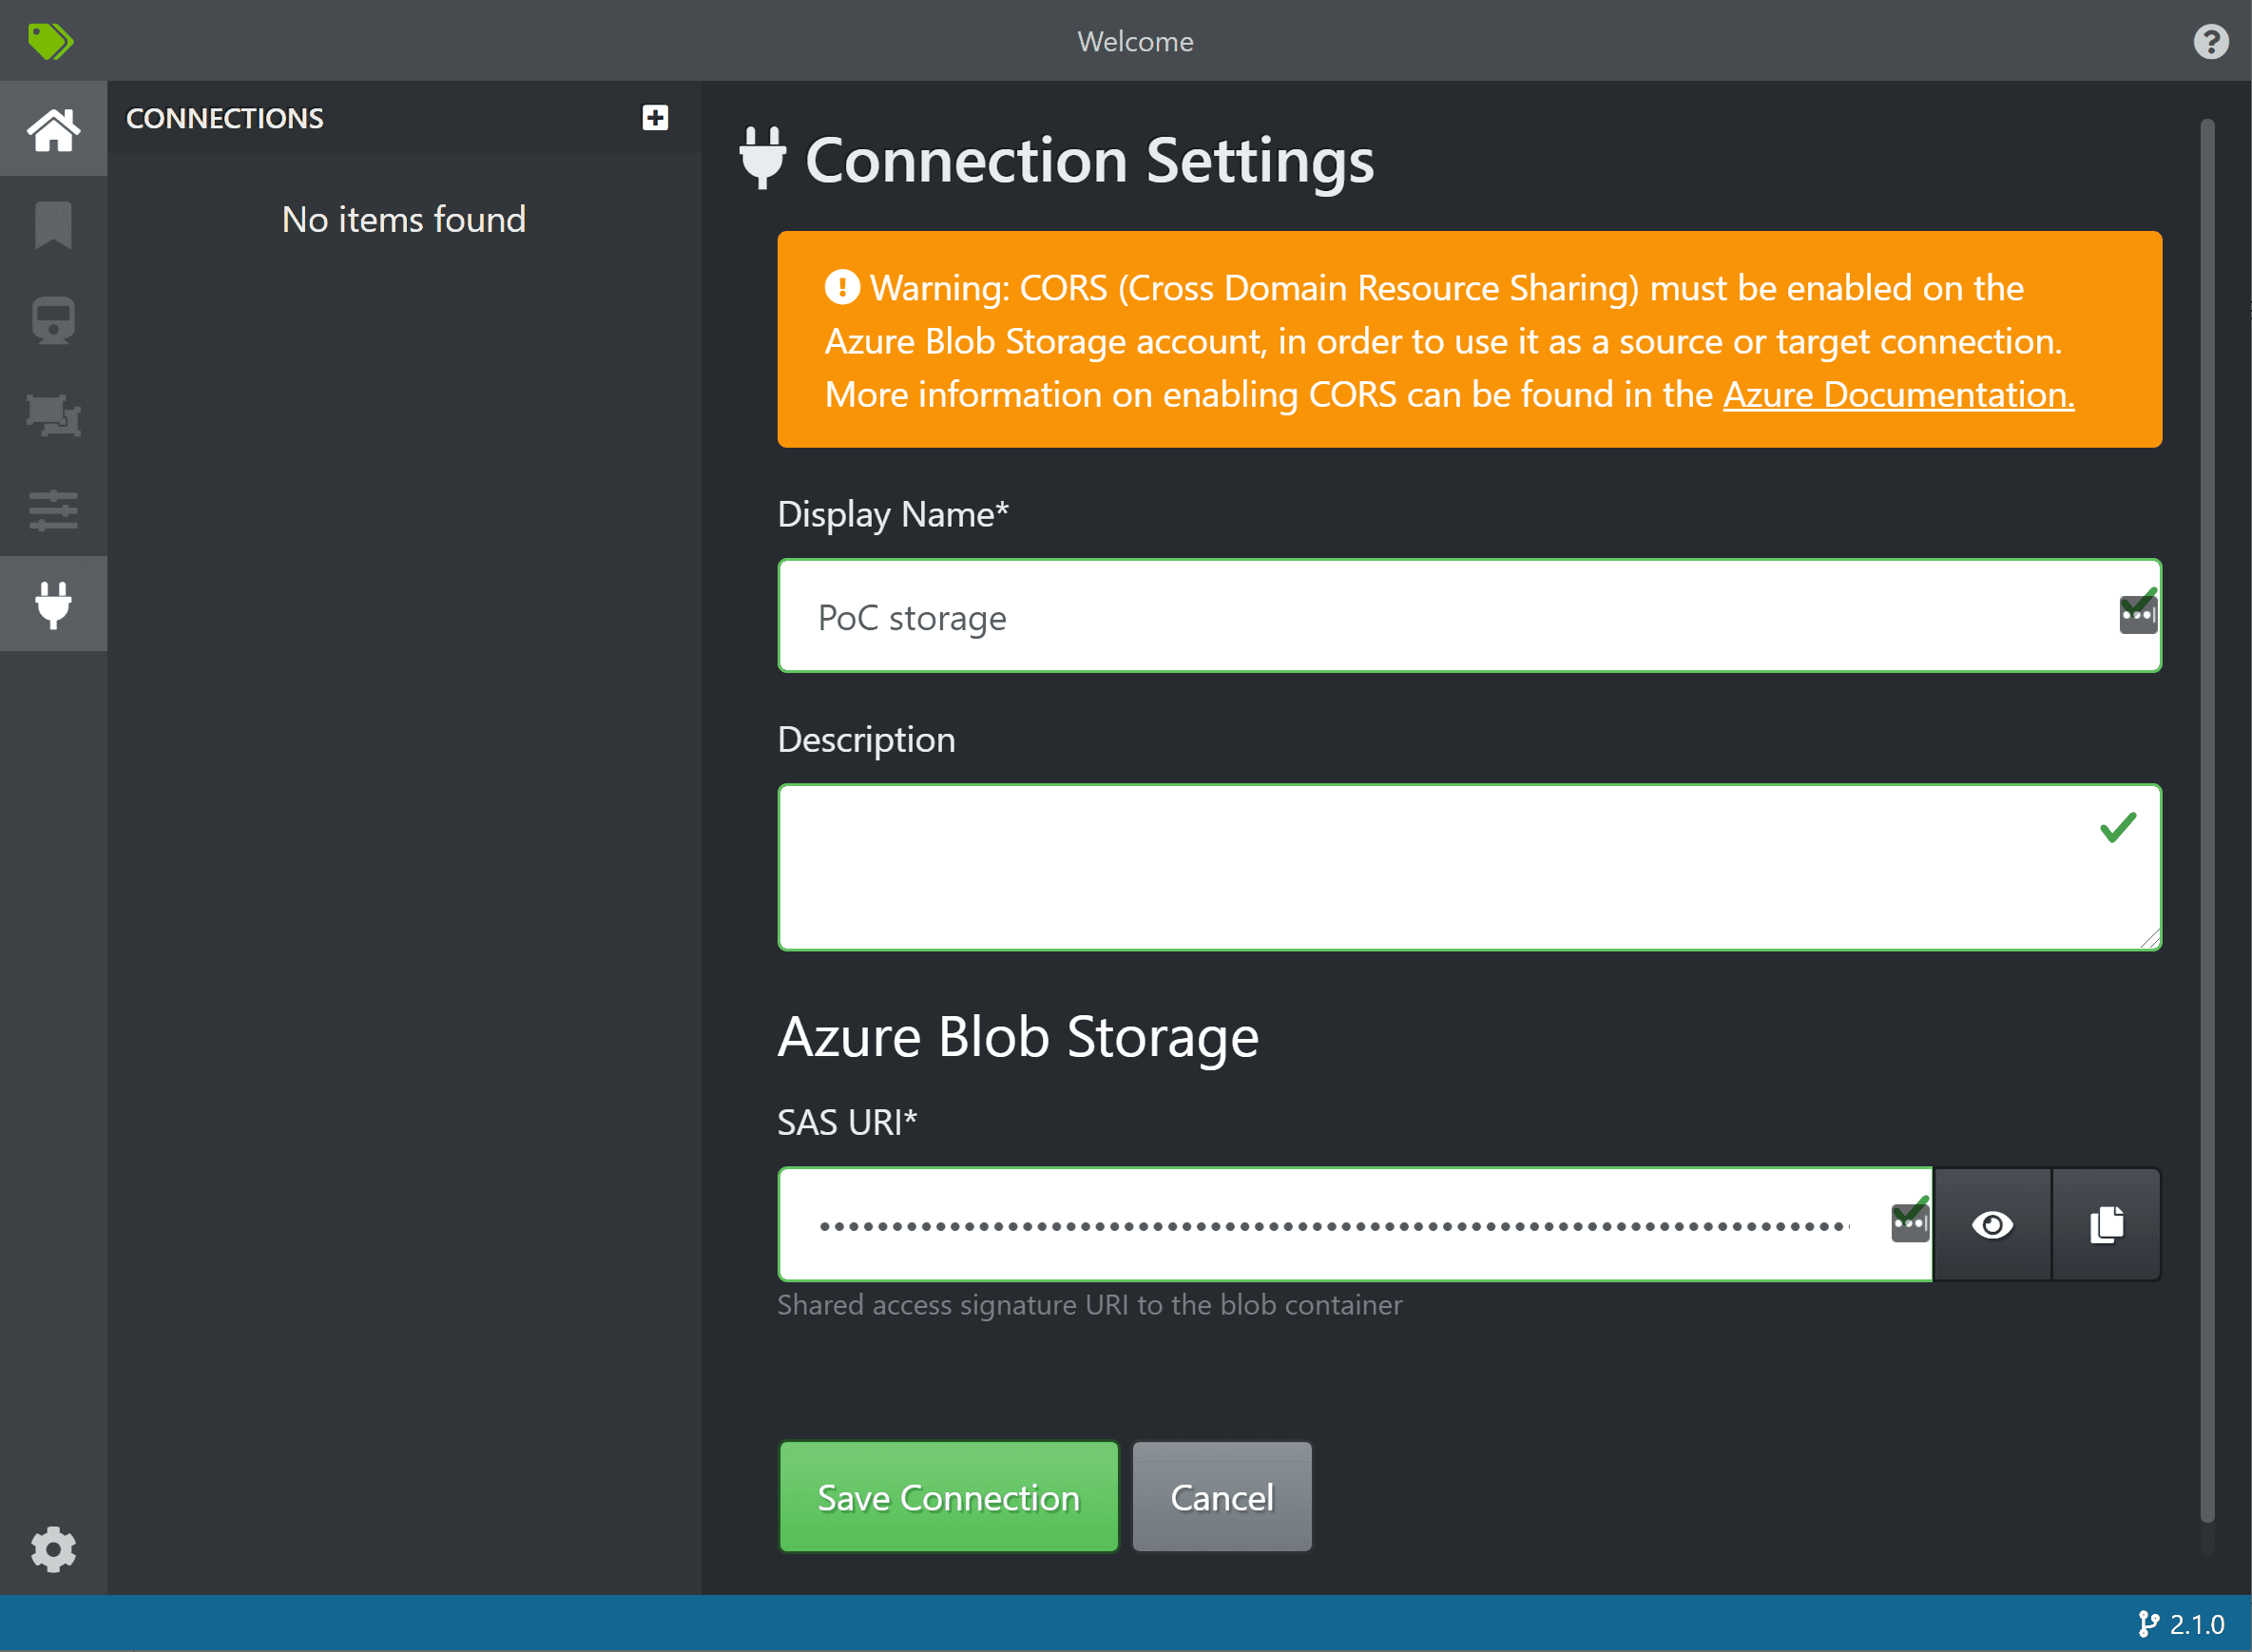Click the 2.1.0 version text

tap(2197, 1624)
